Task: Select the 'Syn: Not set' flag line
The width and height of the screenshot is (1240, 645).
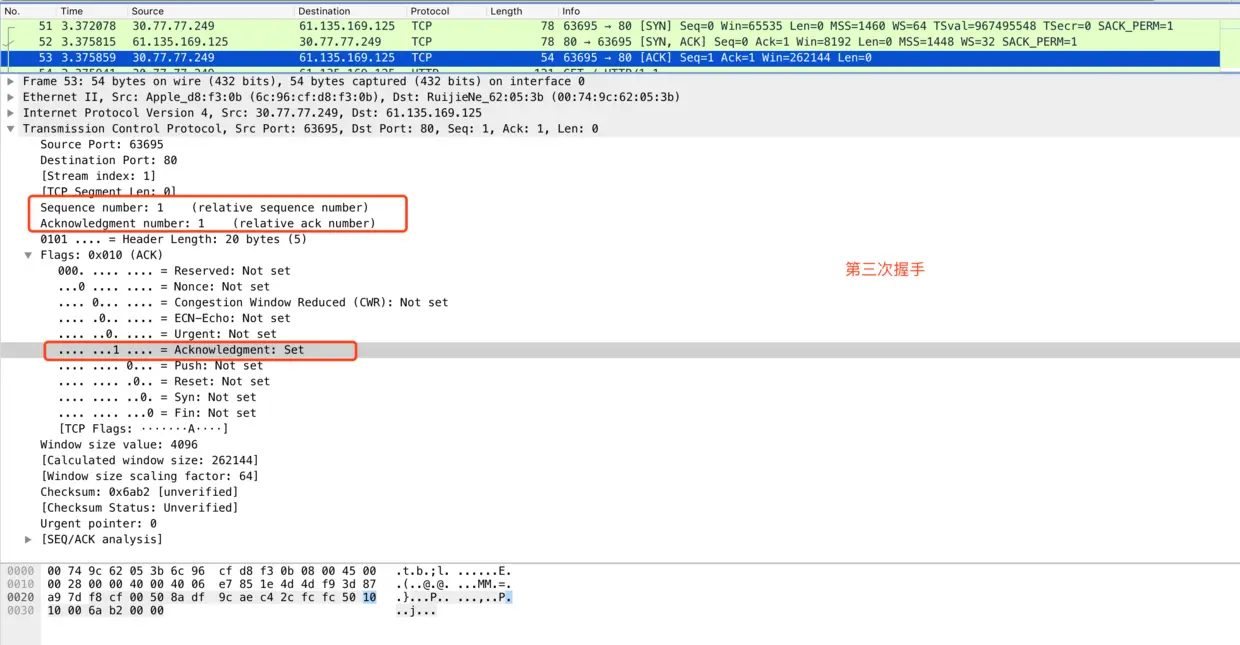Action: coord(157,397)
